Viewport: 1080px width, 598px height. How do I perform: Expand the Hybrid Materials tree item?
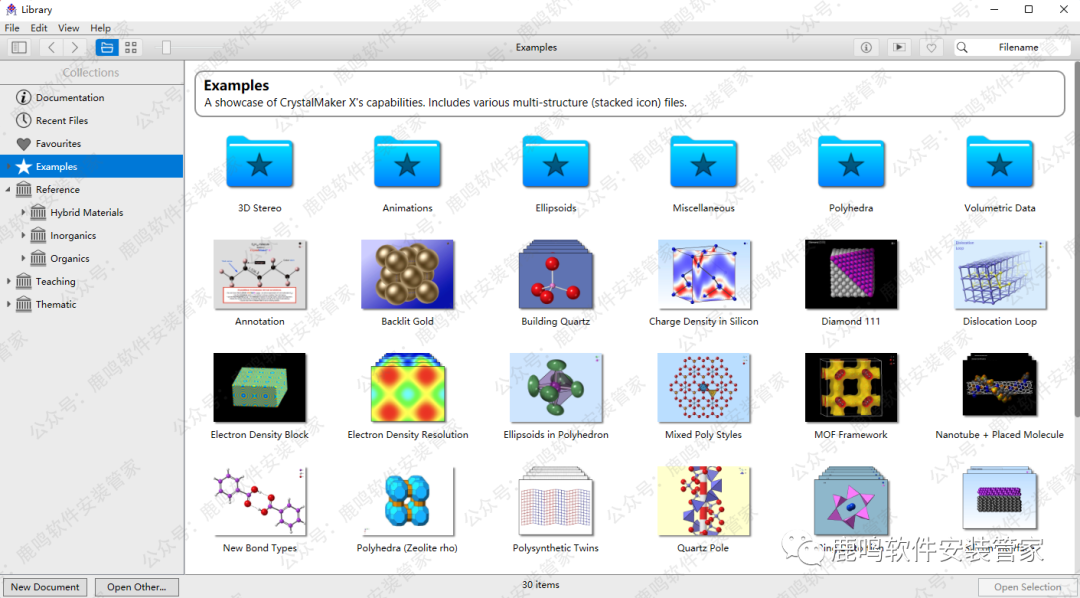click(24, 213)
